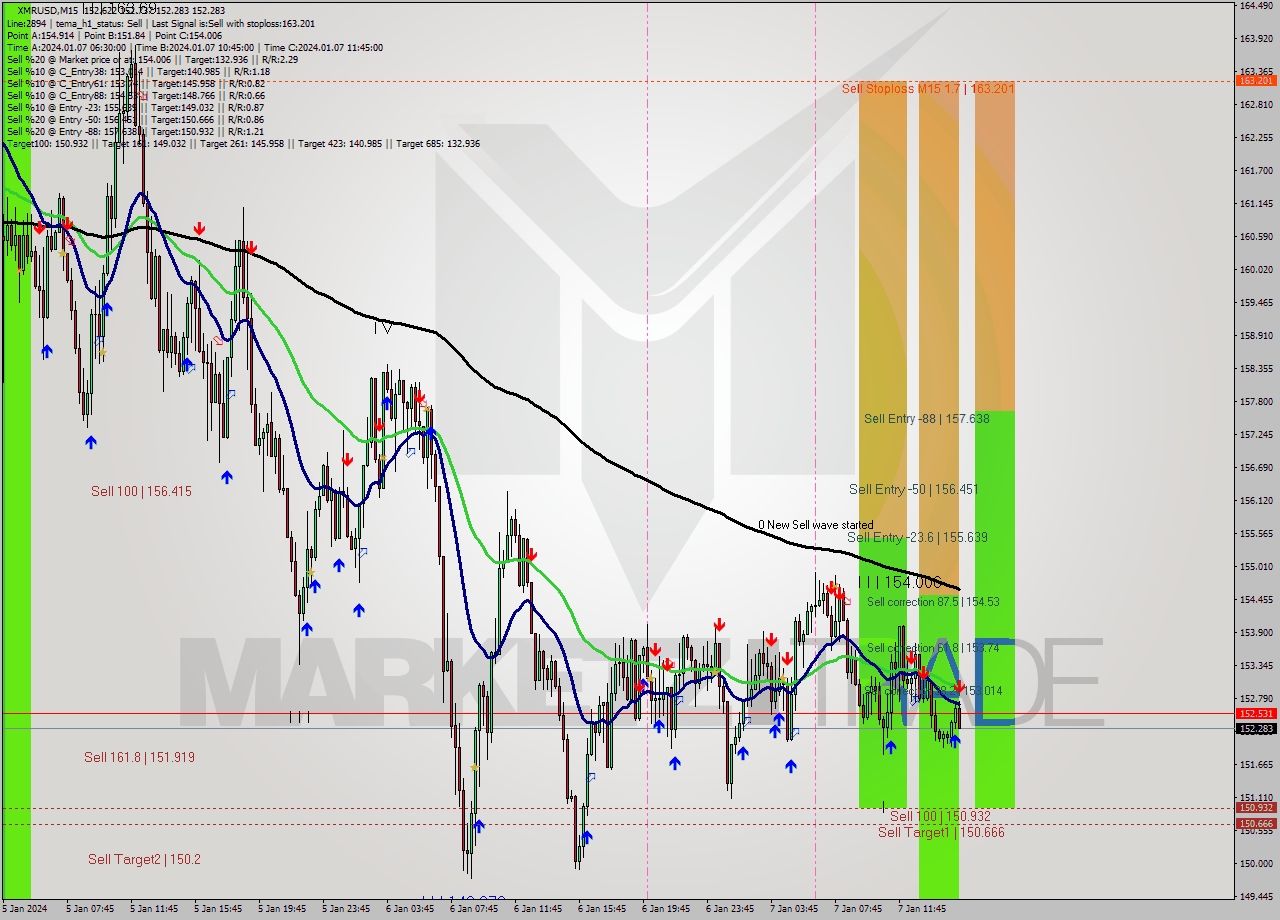Click the 5 Jan 15:45 time label
This screenshot has width=1280, height=920.
coord(218,909)
